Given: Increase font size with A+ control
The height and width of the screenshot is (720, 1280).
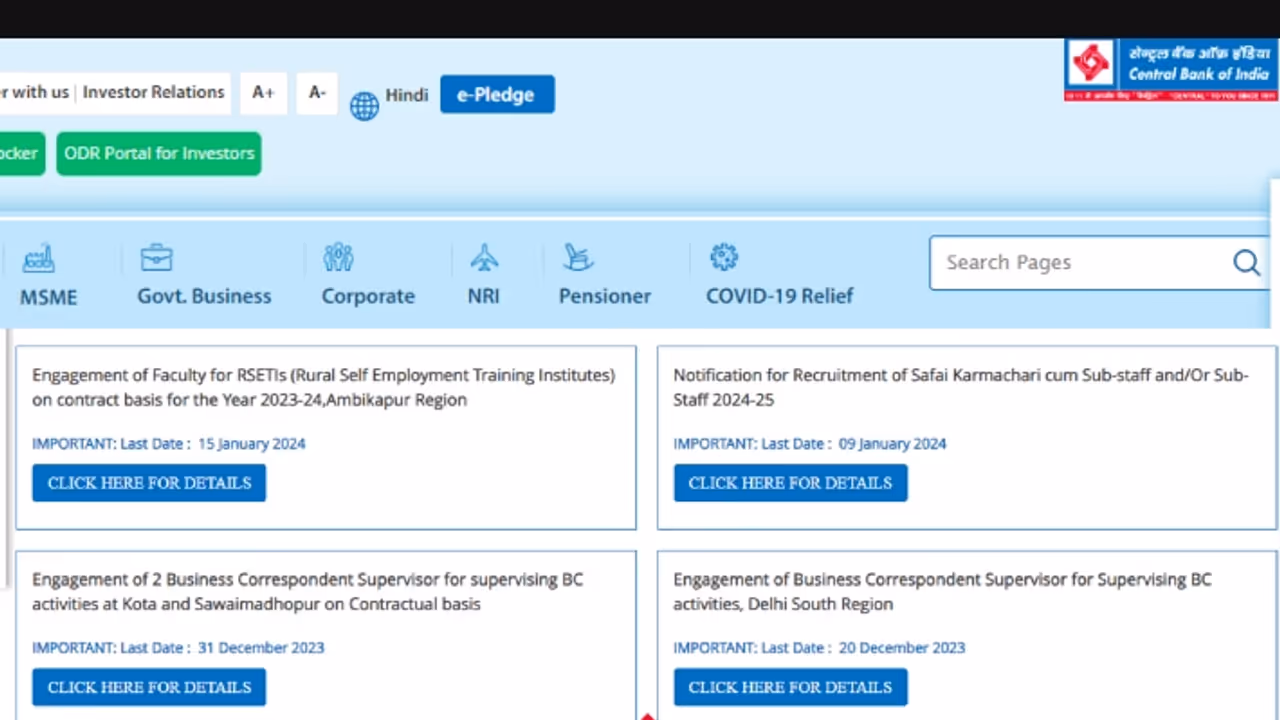Looking at the screenshot, I should pyautogui.click(x=262, y=92).
